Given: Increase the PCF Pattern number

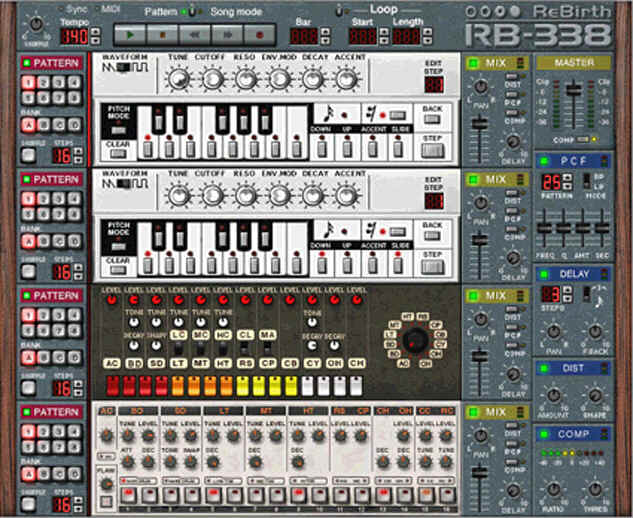Looking at the screenshot, I should pyautogui.click(x=567, y=177).
